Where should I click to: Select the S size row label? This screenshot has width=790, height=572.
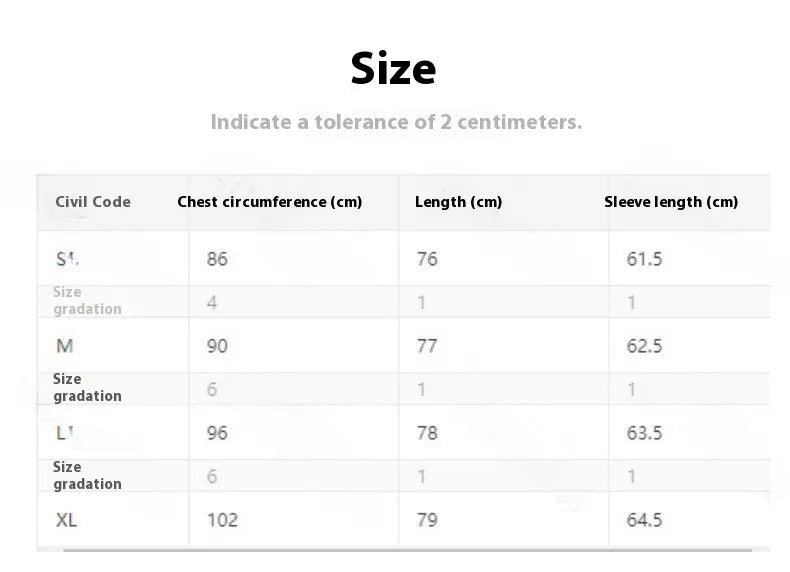click(x=66, y=259)
